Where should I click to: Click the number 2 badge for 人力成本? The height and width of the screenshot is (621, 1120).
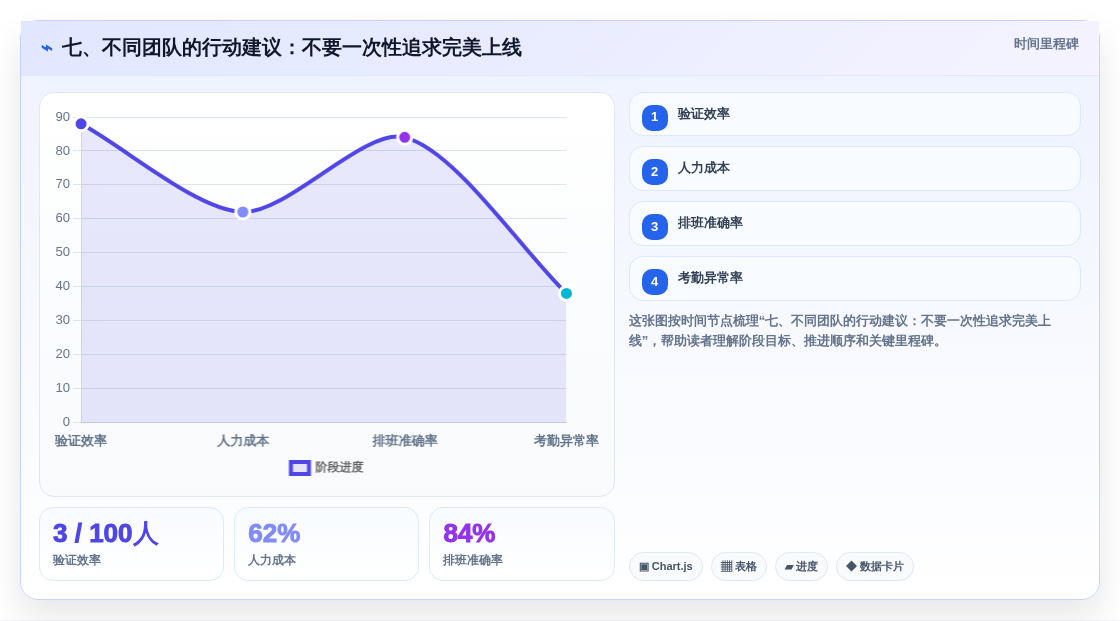coord(654,172)
